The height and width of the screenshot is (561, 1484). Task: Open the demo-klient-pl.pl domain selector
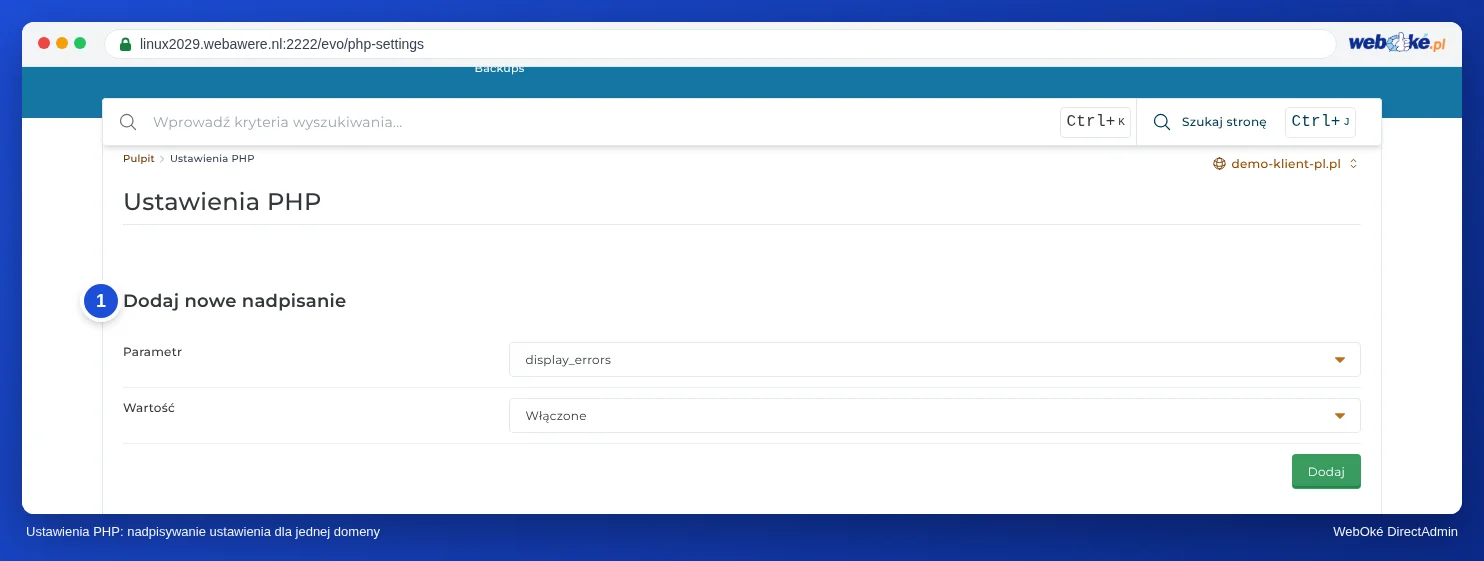(1286, 163)
